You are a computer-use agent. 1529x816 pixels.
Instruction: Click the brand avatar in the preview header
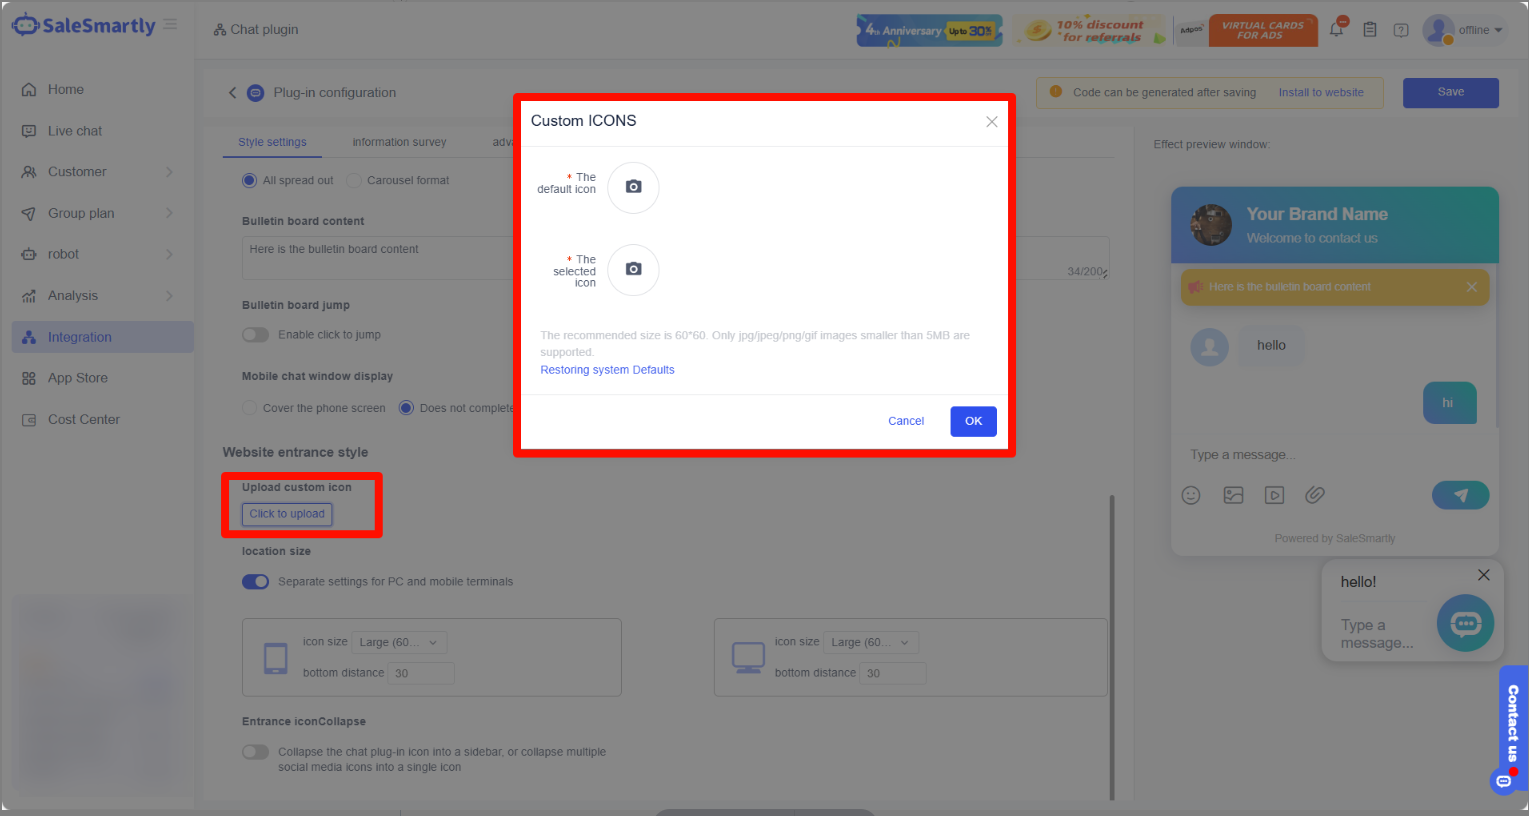[1211, 225]
